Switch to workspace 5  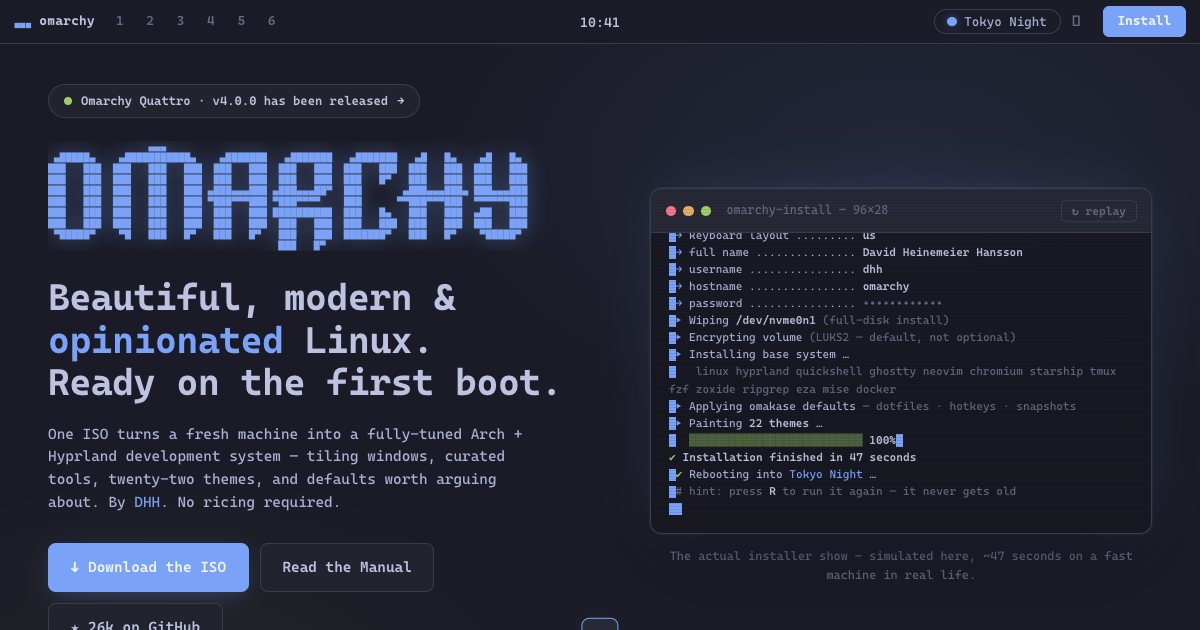point(241,21)
